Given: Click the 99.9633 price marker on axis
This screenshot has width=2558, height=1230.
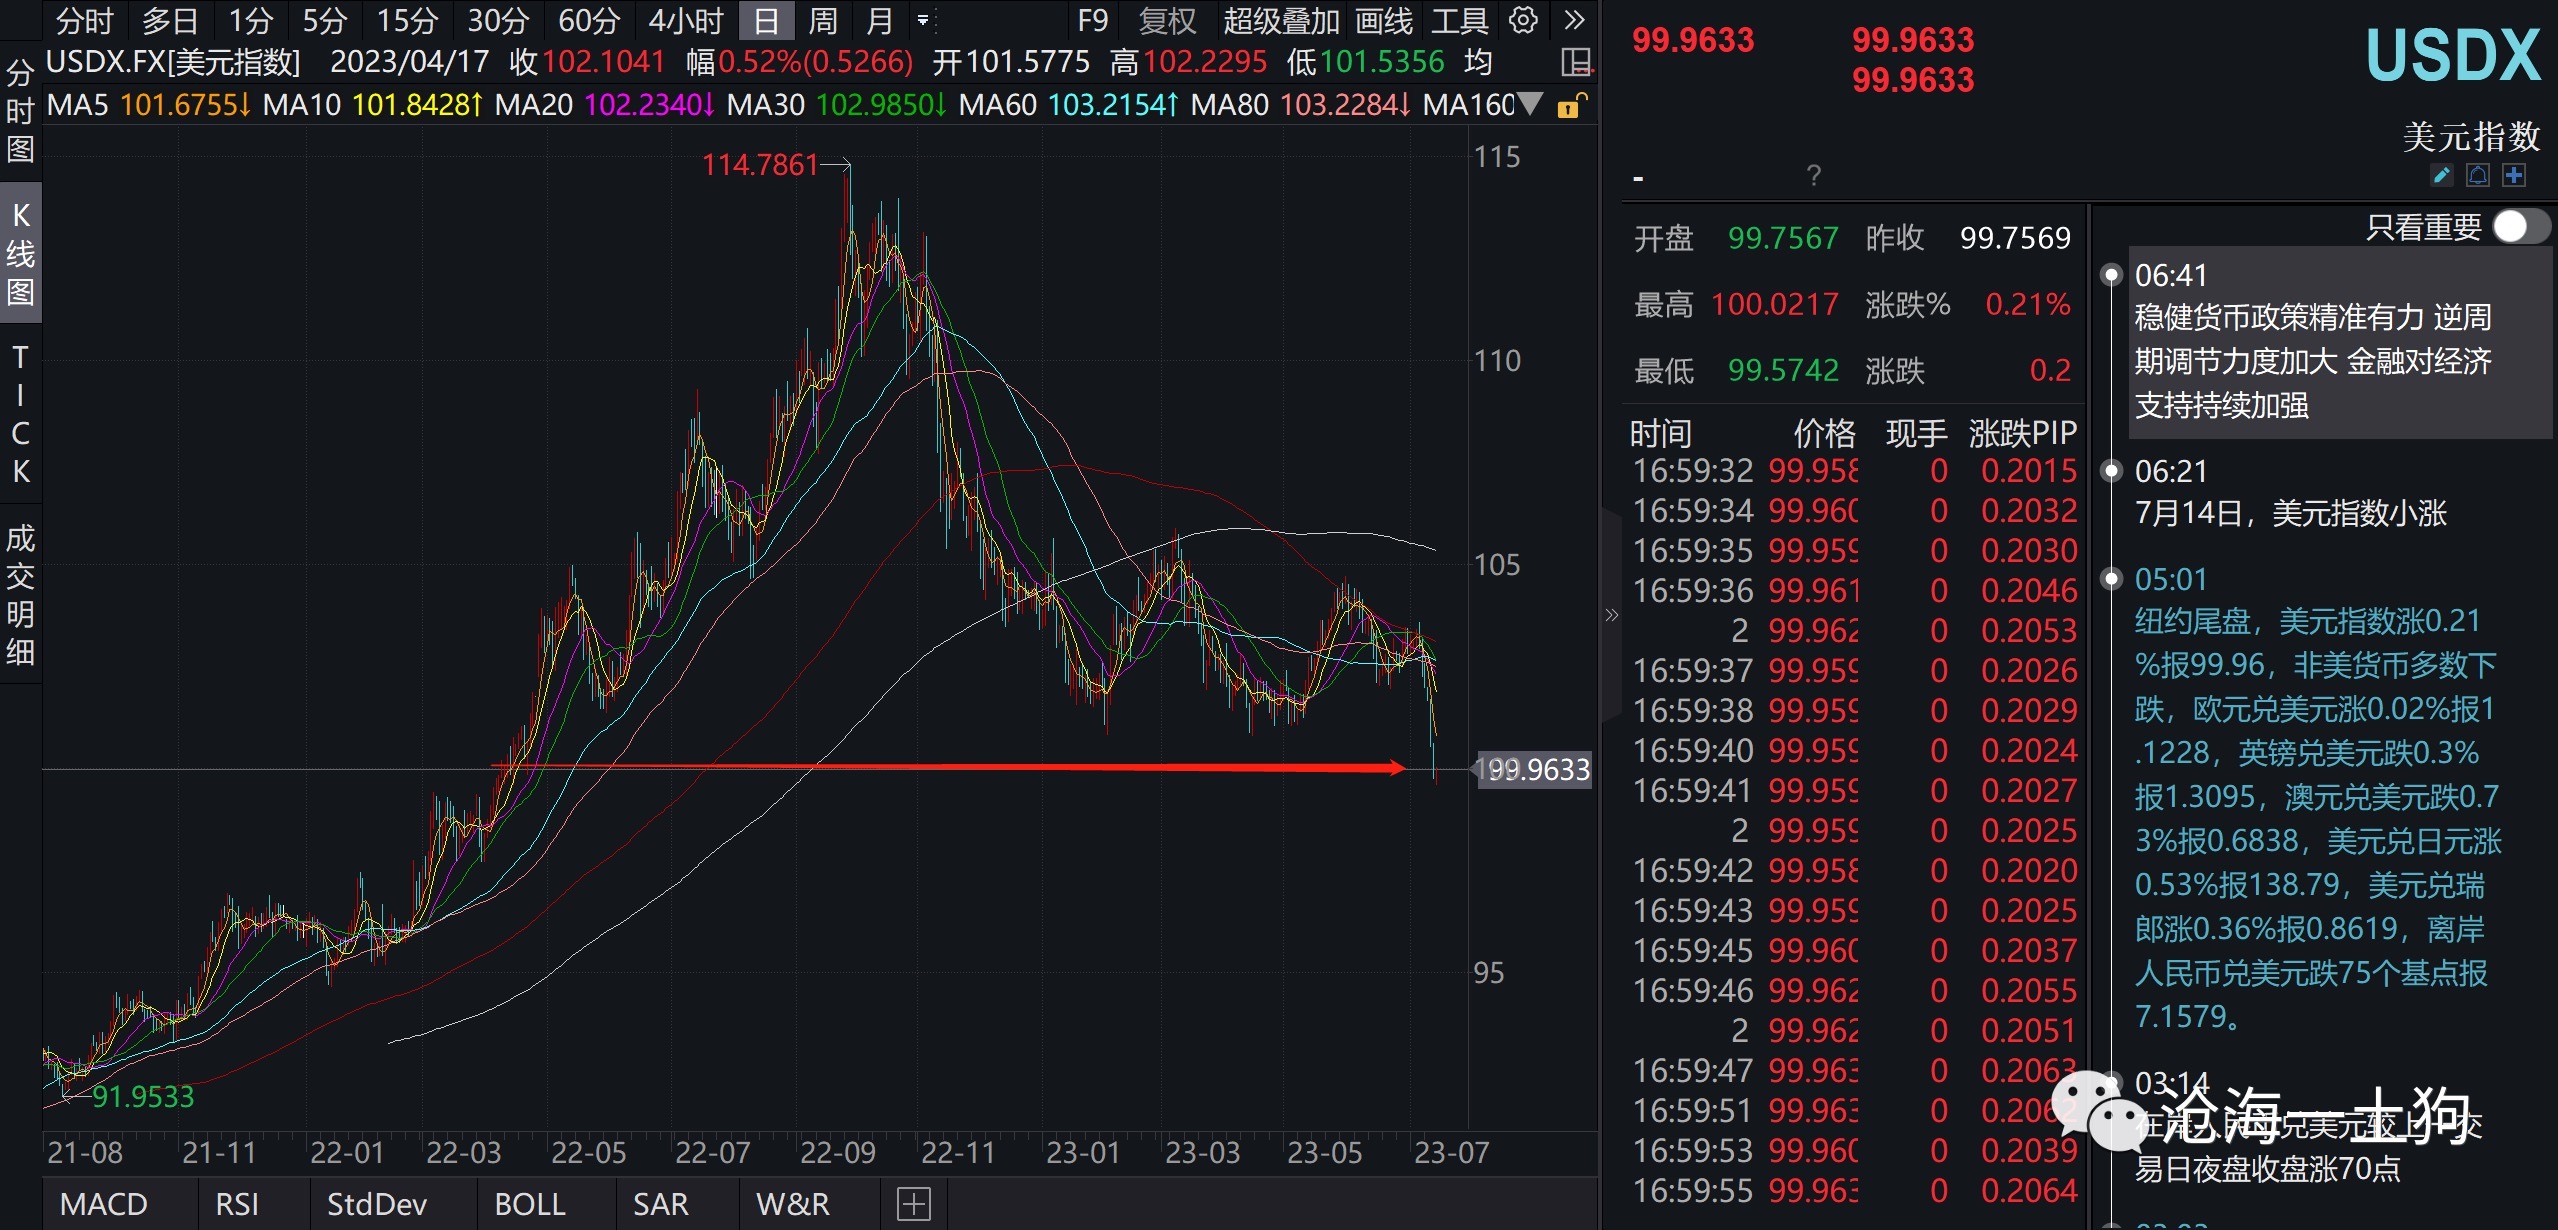Looking at the screenshot, I should coord(1534,769).
